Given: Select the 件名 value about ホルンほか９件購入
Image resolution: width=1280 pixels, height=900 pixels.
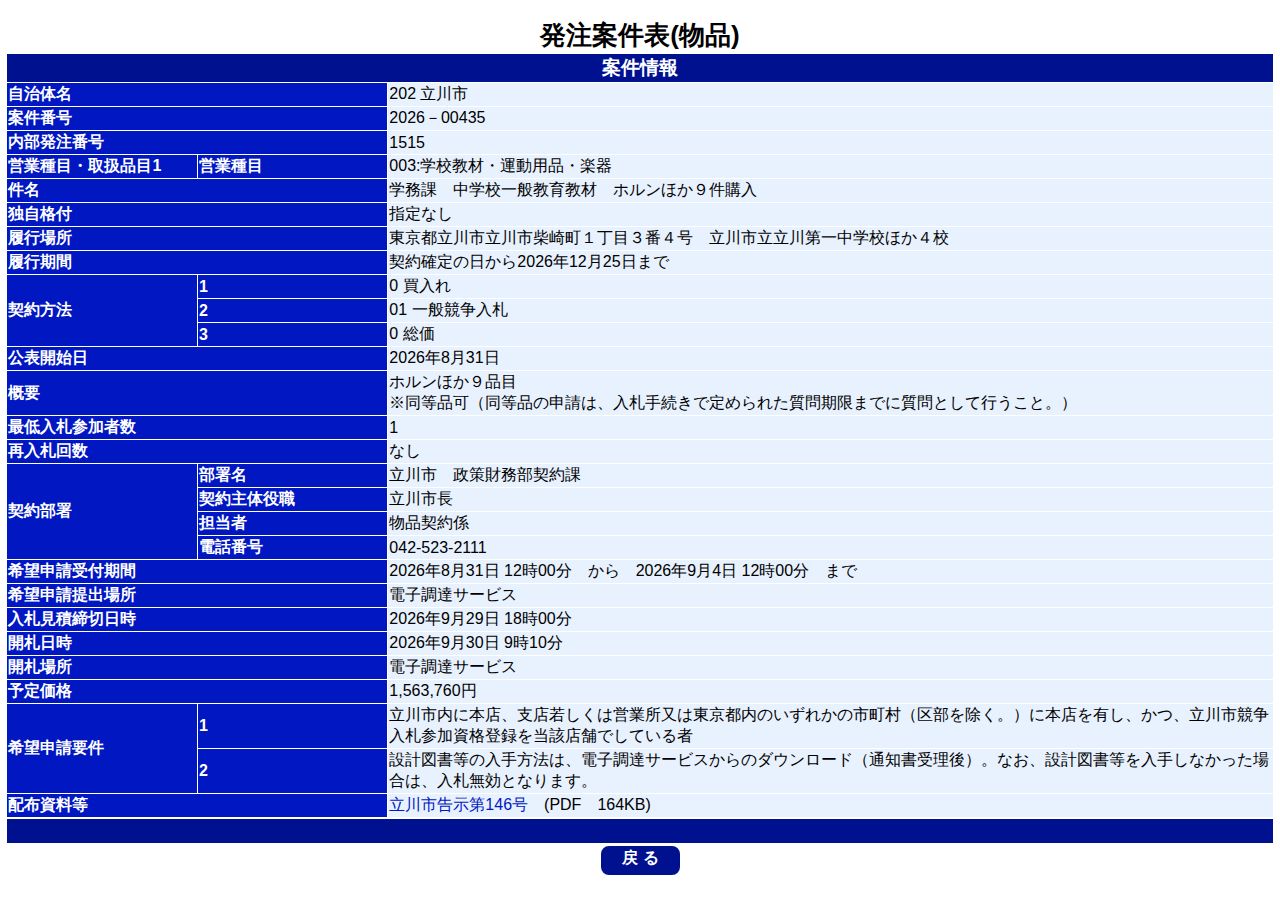Looking at the screenshot, I should (573, 190).
